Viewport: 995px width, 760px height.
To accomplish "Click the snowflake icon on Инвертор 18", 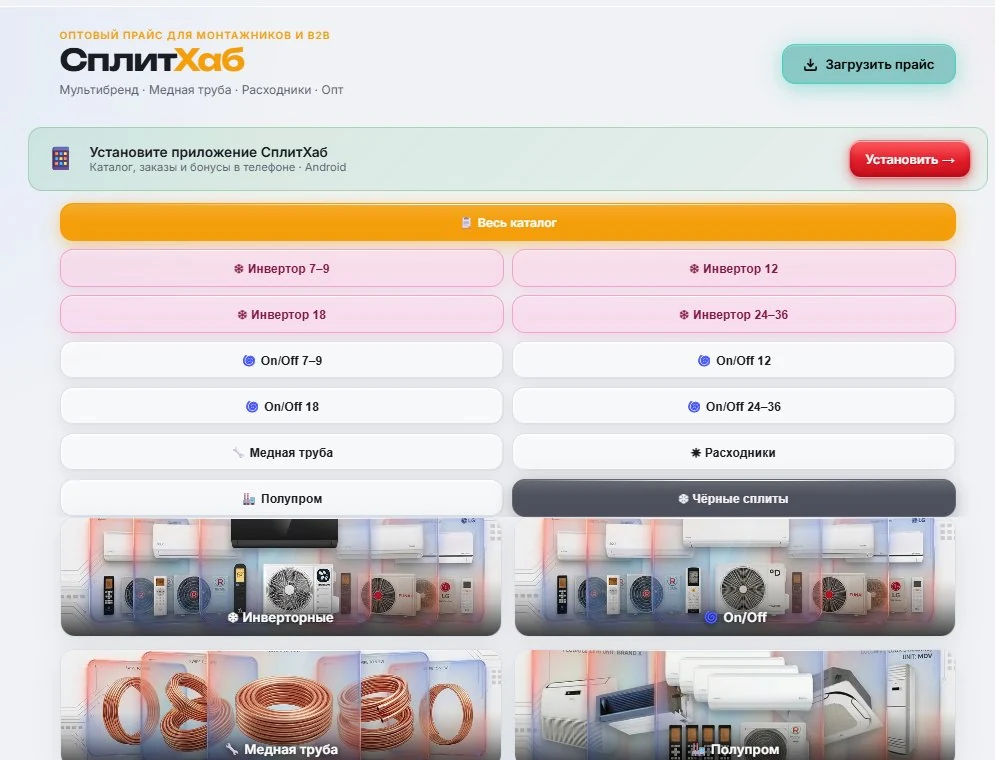I will pos(242,315).
